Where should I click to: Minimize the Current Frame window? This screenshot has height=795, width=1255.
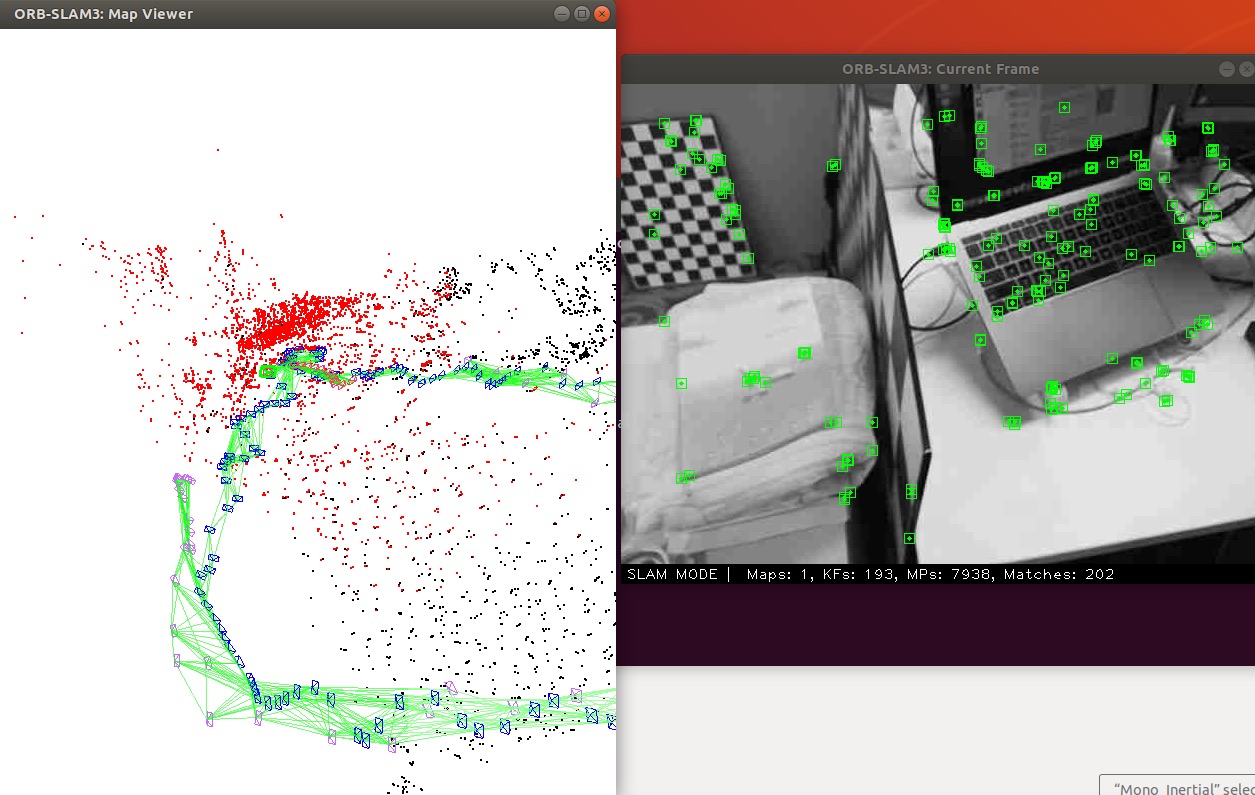1226,69
